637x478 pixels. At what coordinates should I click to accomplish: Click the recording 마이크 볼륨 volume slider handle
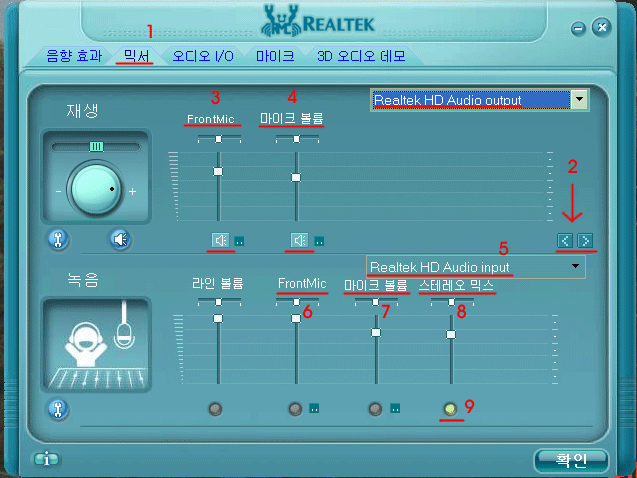(376, 333)
